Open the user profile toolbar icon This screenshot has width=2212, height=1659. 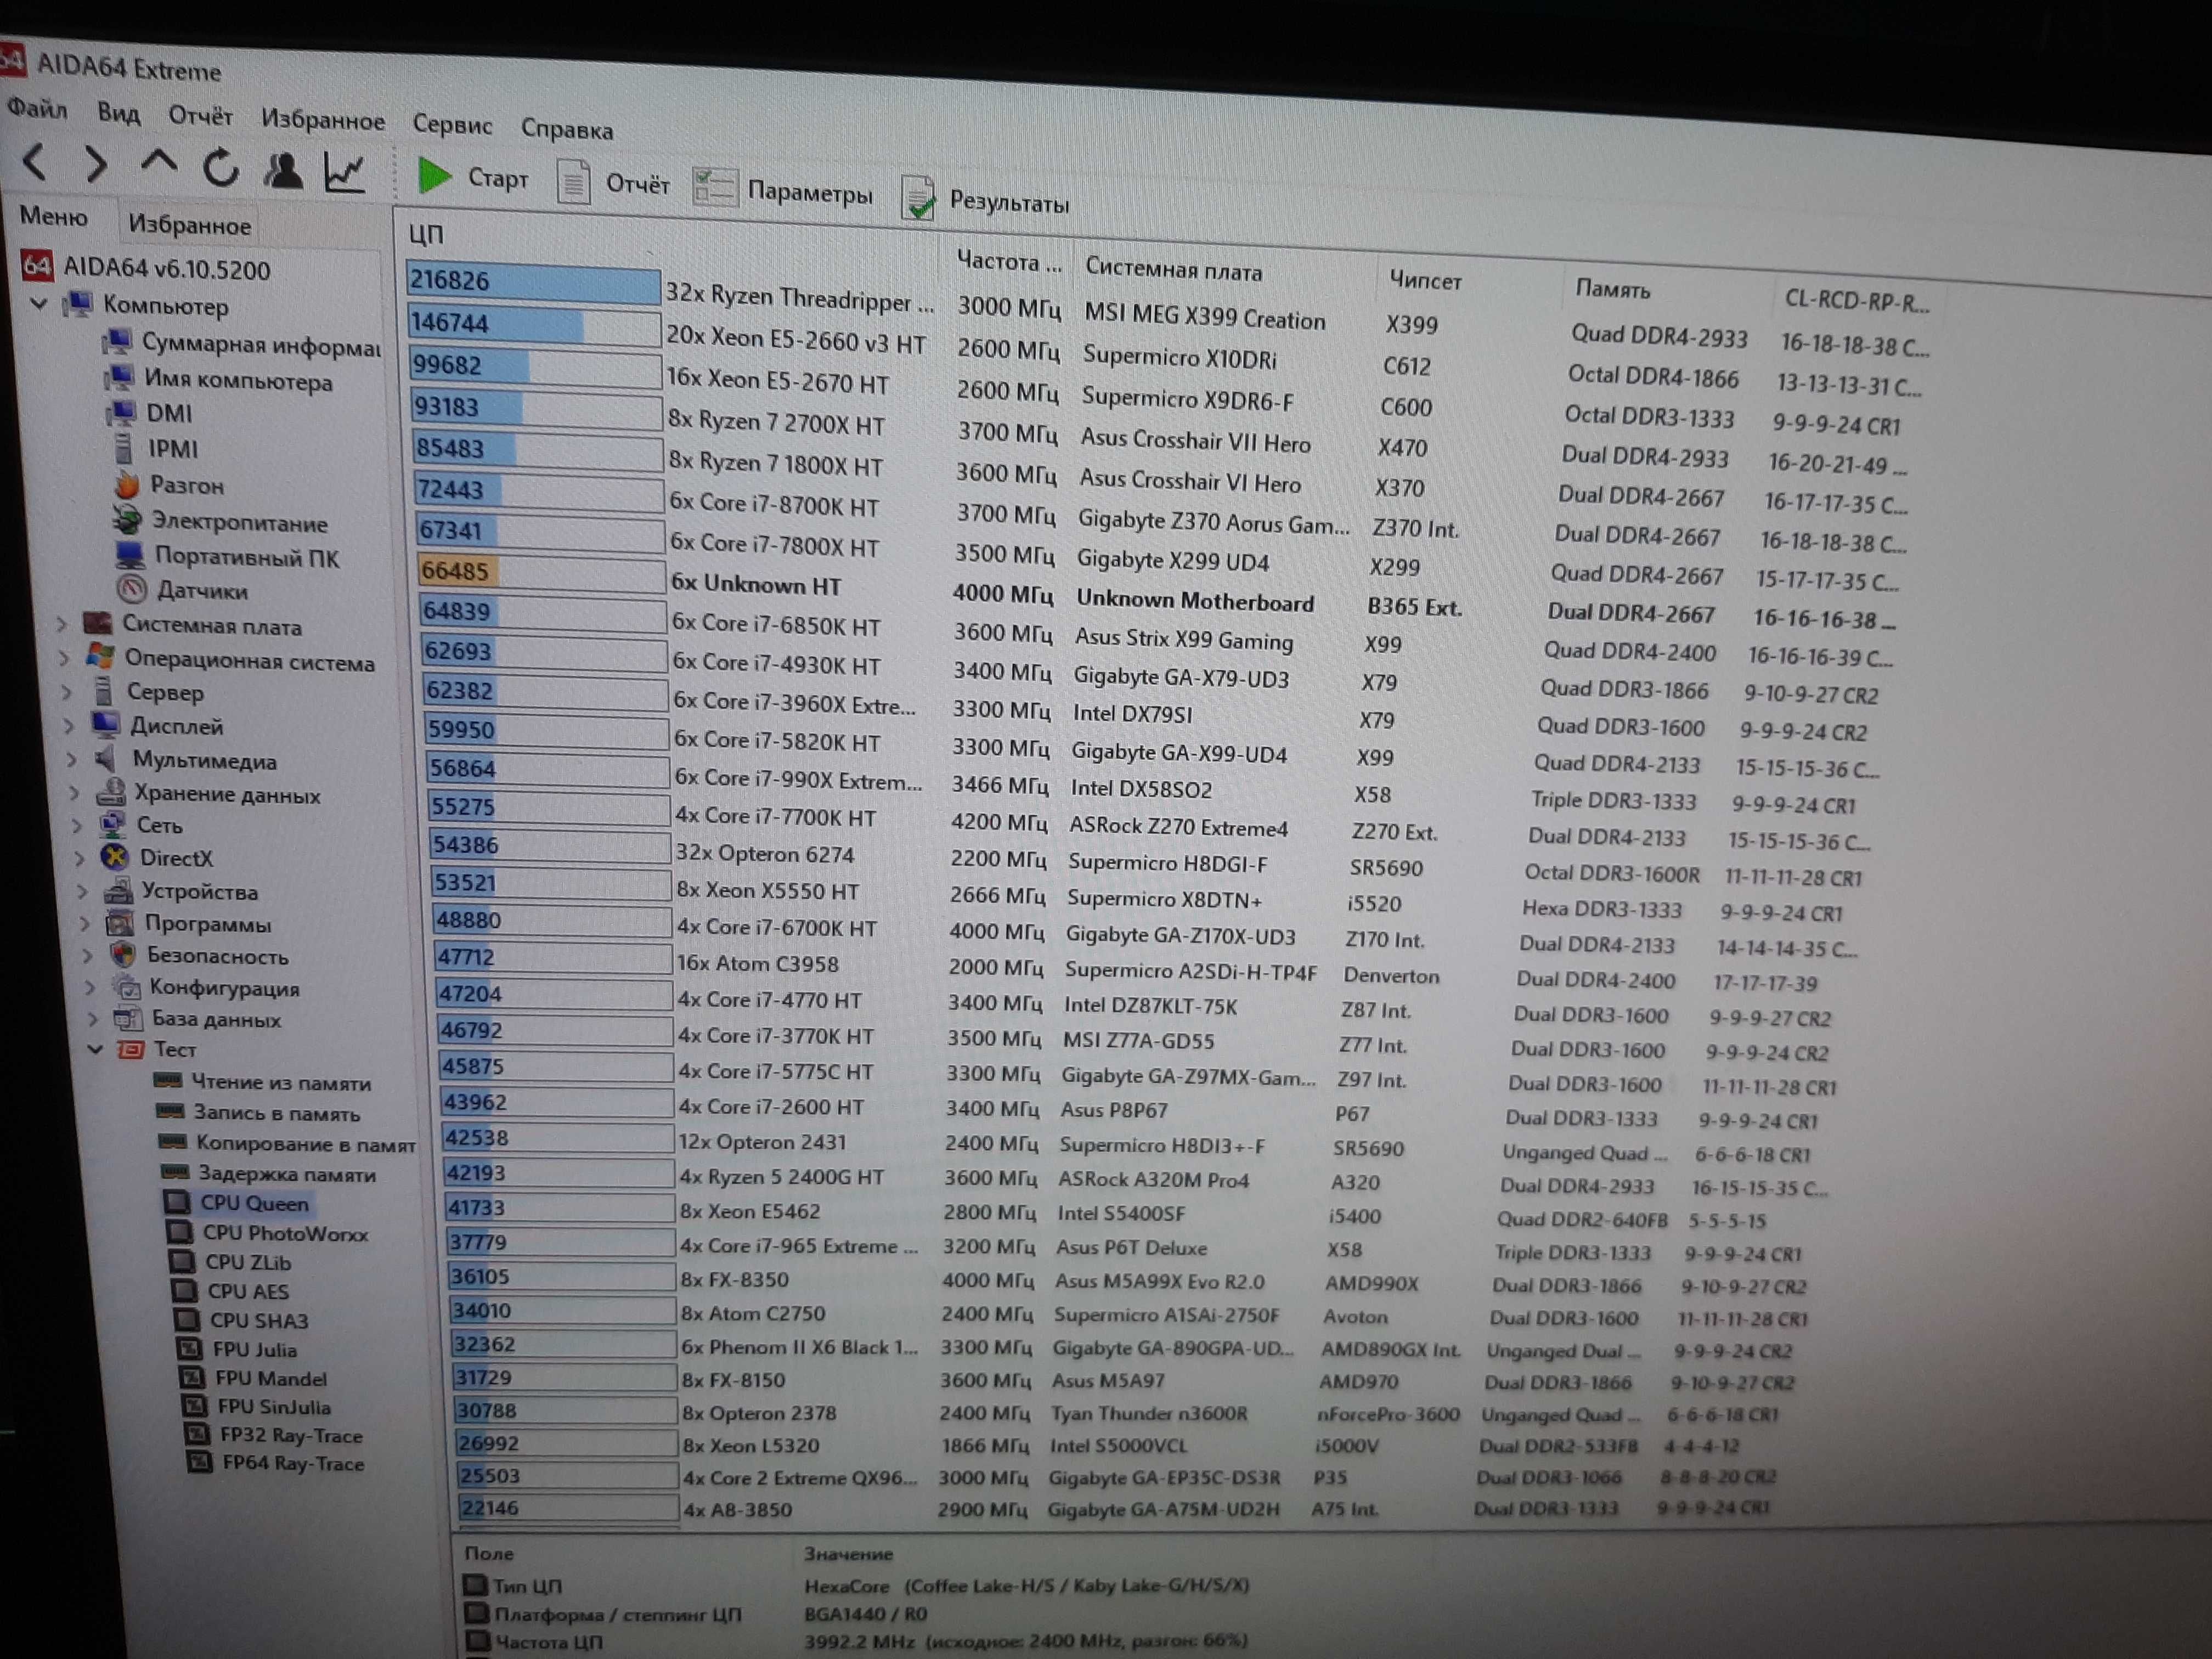283,170
